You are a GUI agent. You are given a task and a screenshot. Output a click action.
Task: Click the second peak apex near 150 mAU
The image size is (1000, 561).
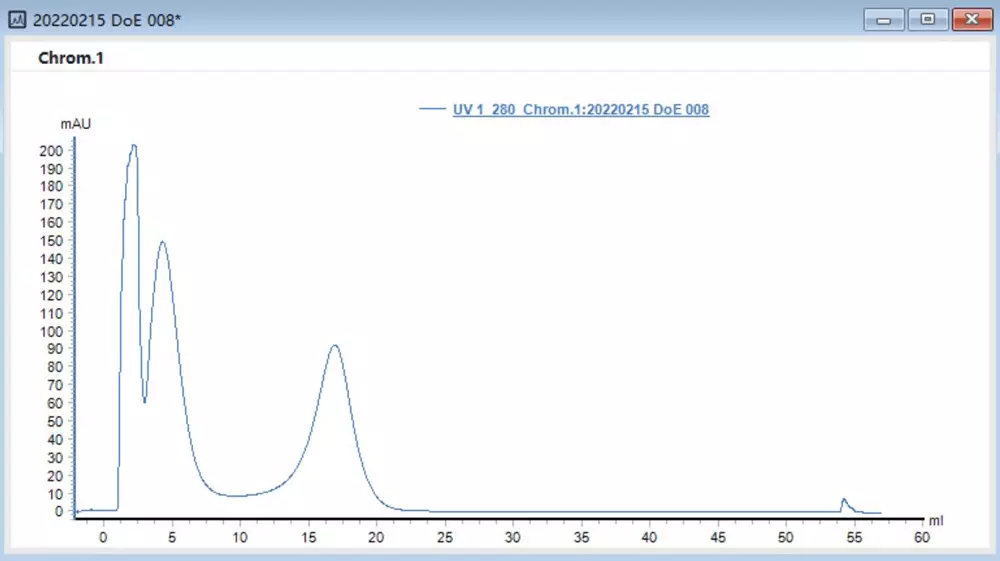point(162,242)
